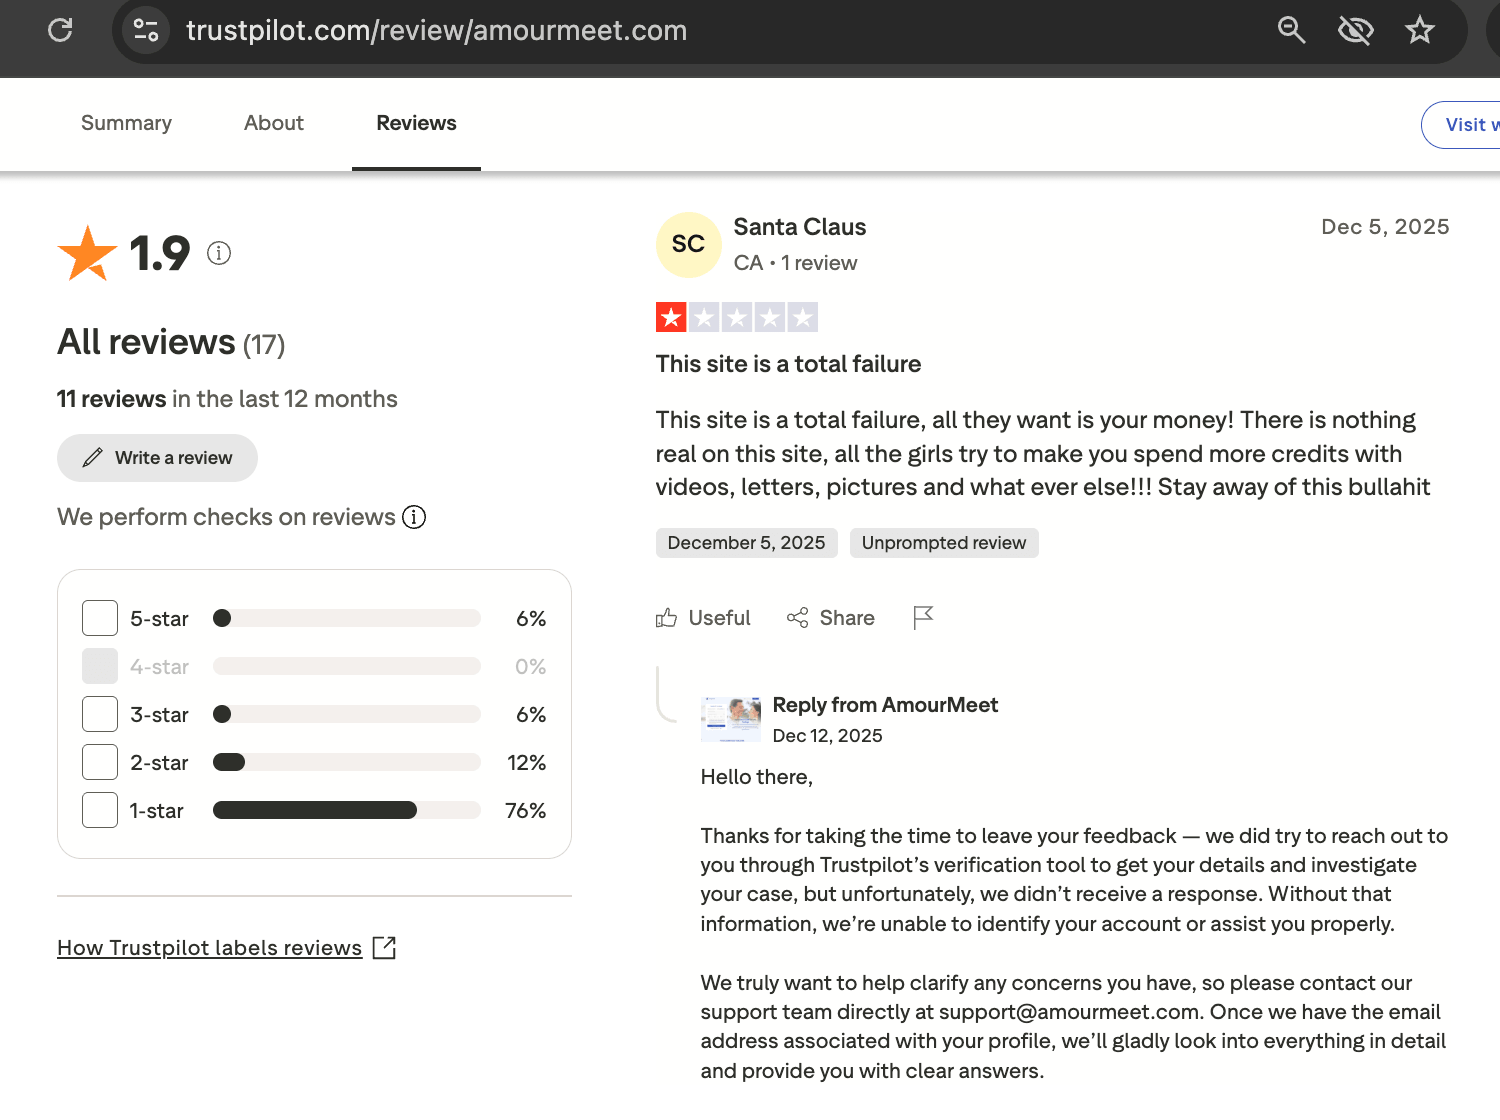
Task: Click the 3-star label
Action: [x=159, y=714]
